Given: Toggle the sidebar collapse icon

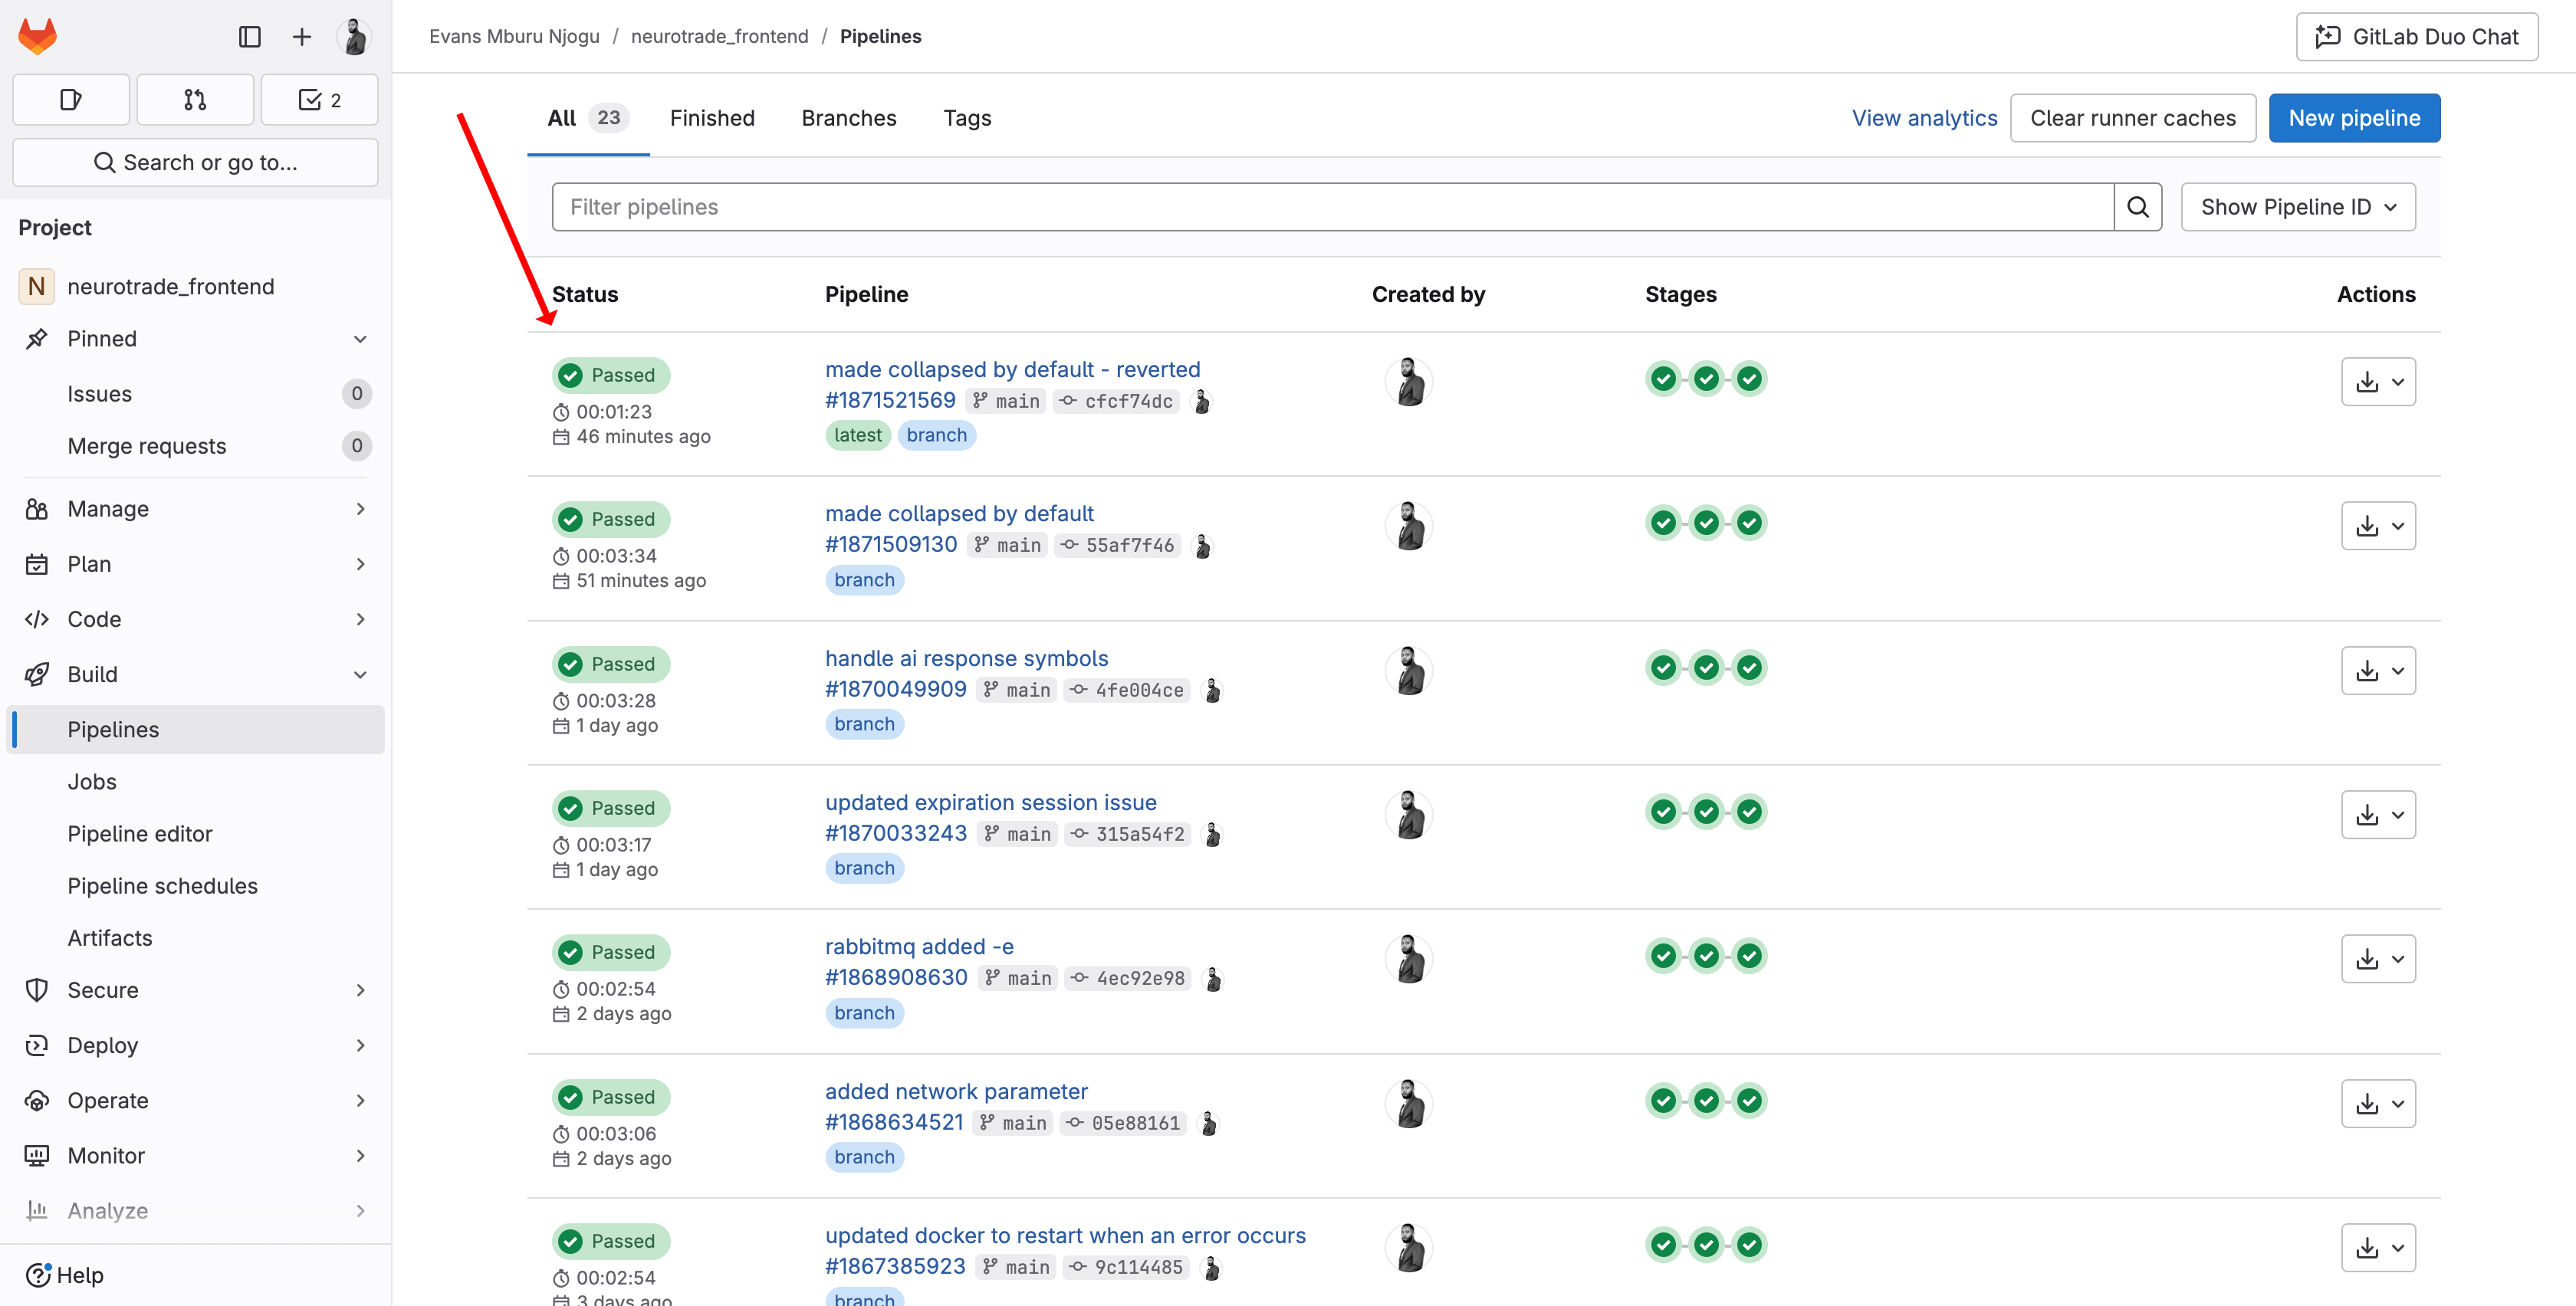Looking at the screenshot, I should click(249, 37).
